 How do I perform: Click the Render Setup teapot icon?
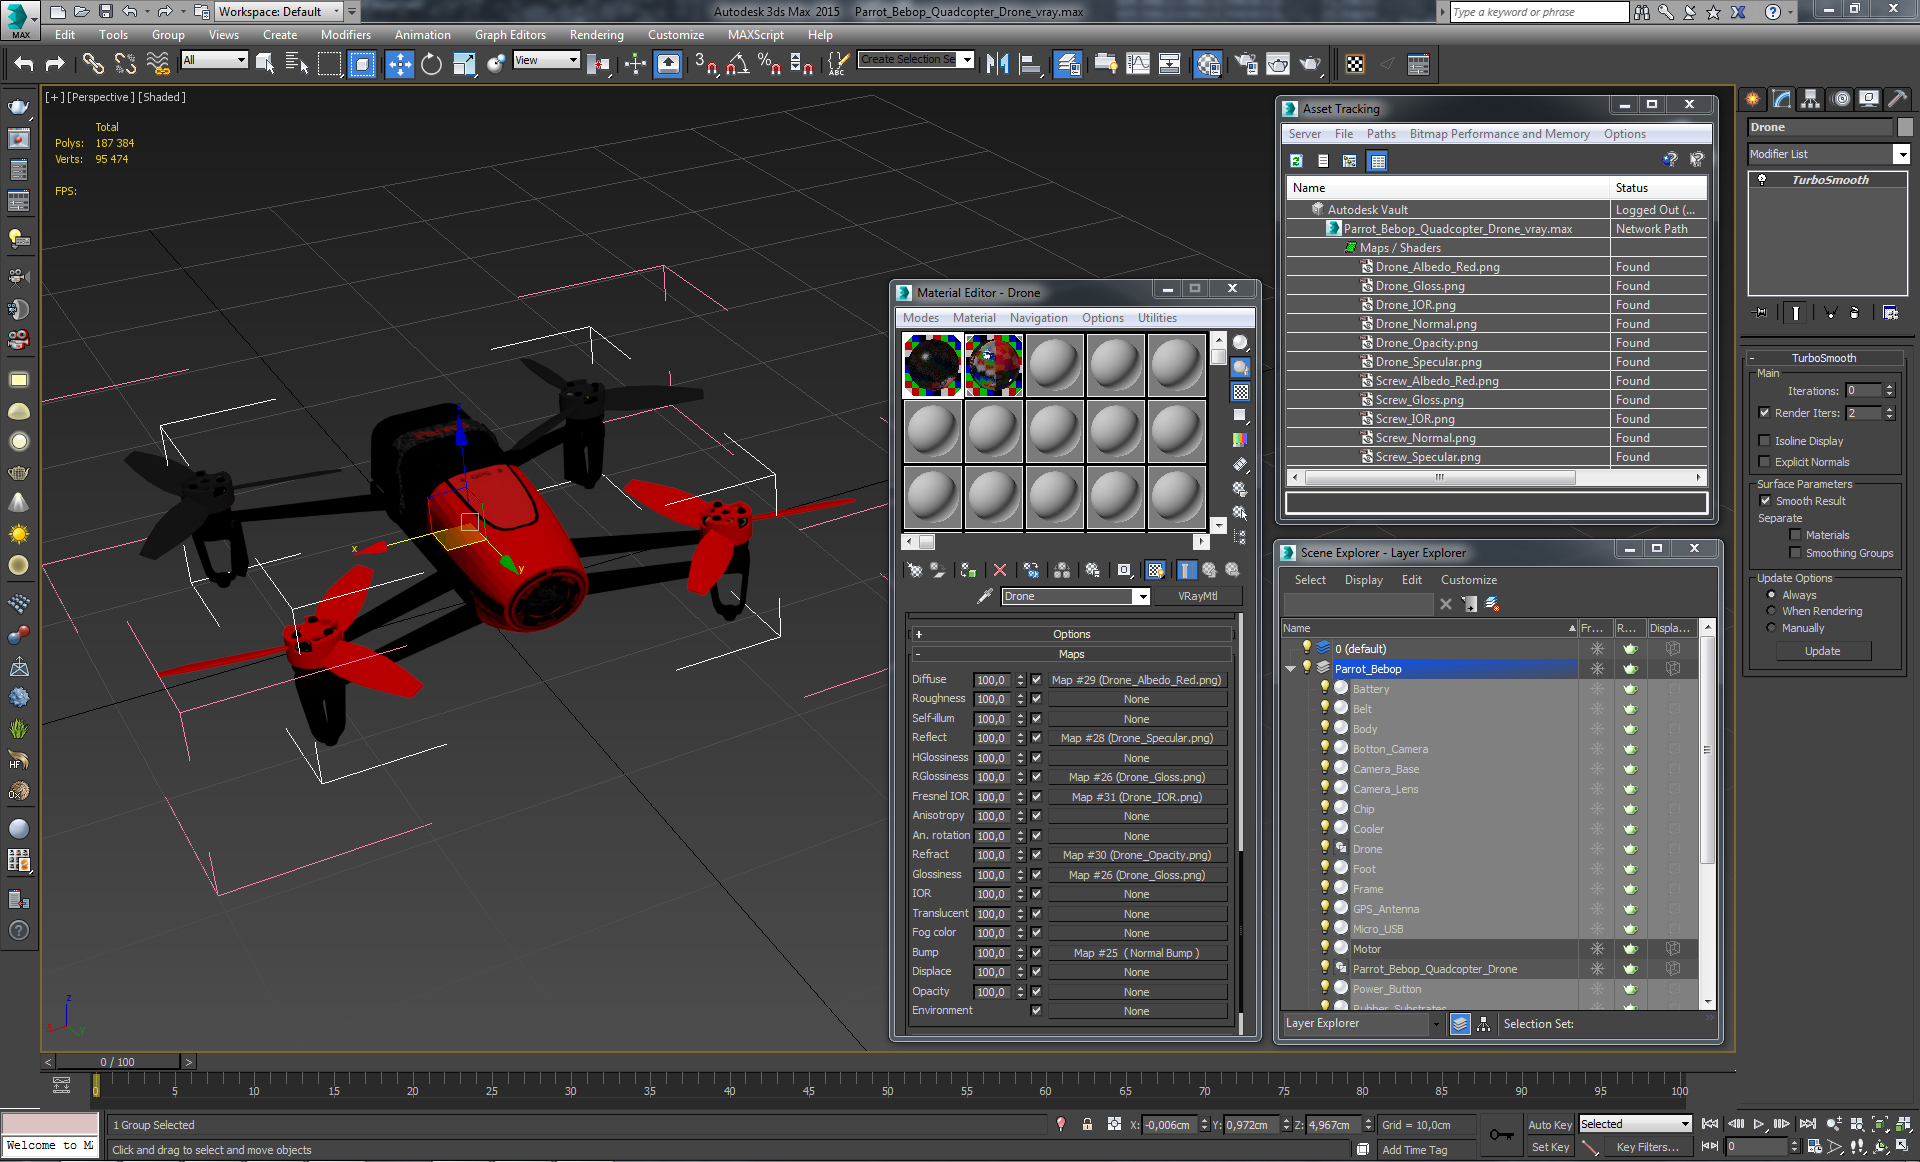coord(1245,65)
